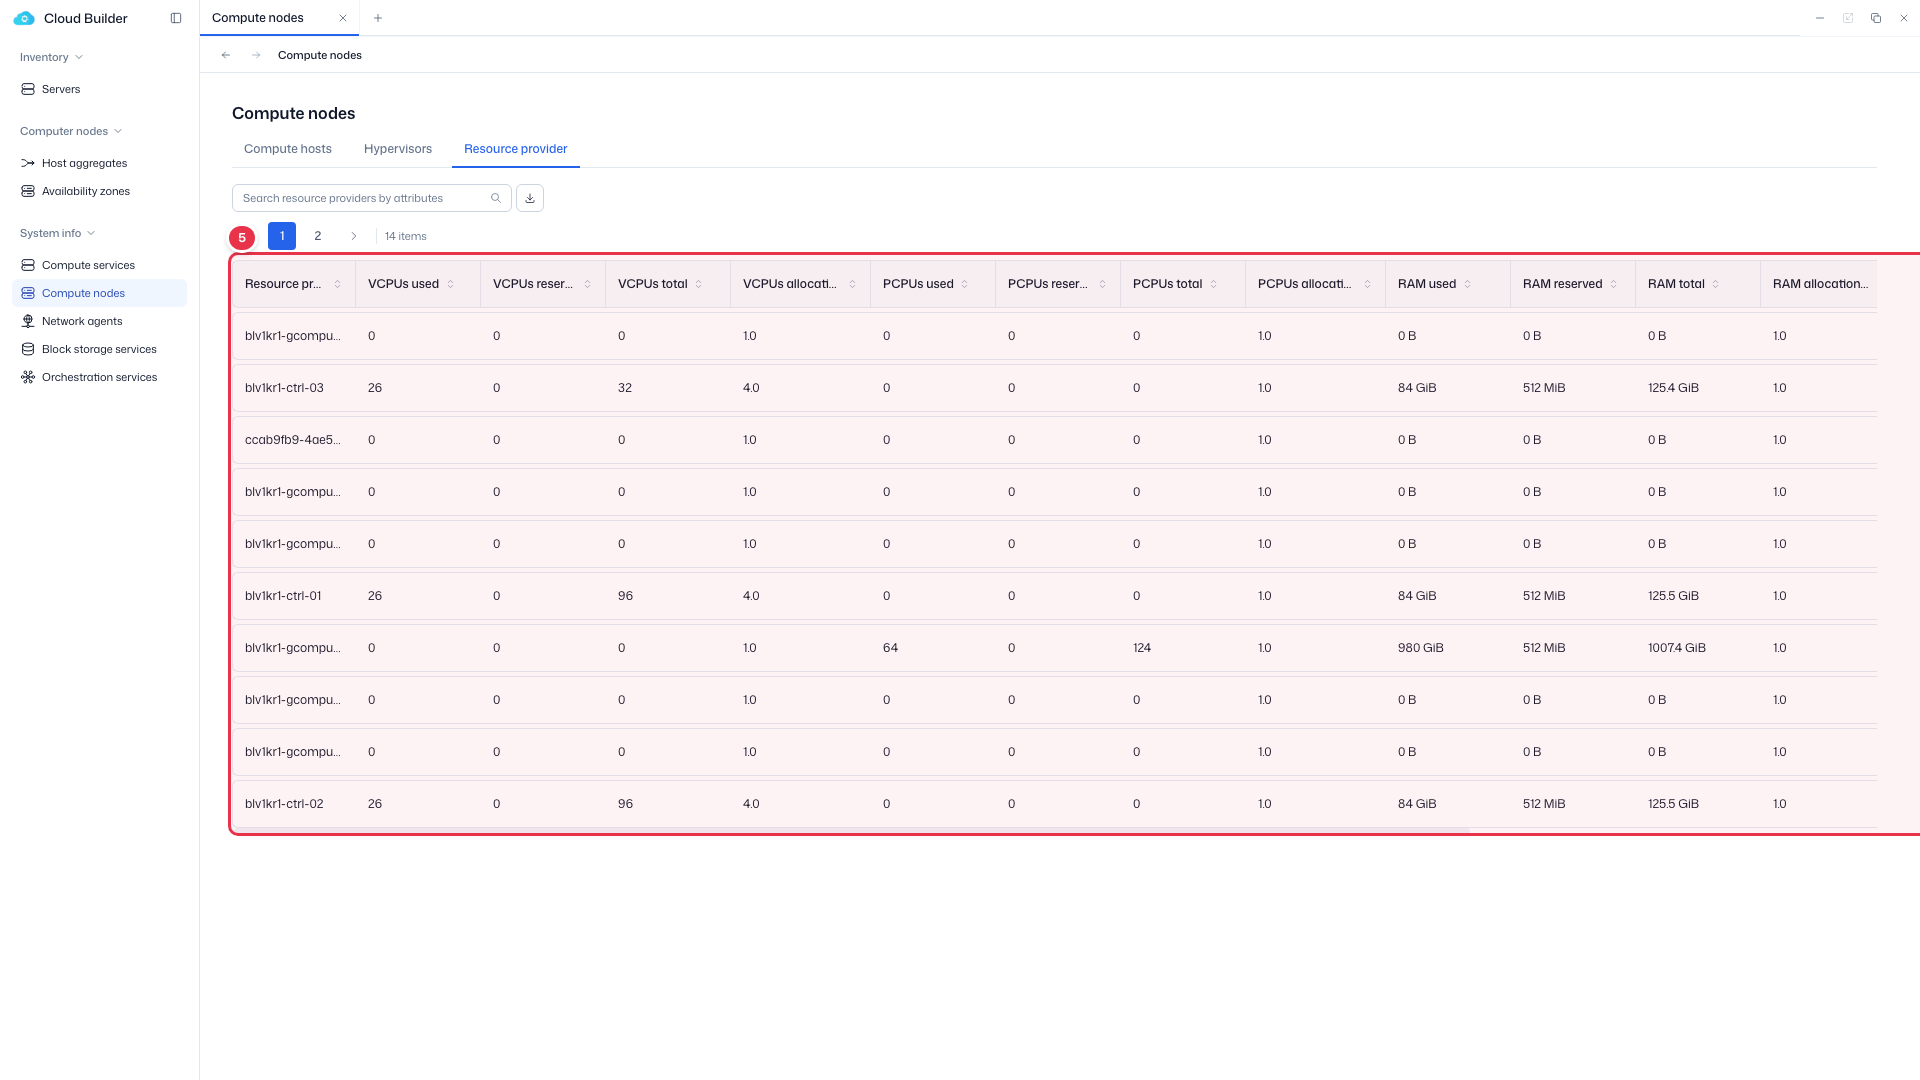Viewport: 1920px width, 1080px height.
Task: Switch to the Hypervisors tab
Action: [398, 149]
